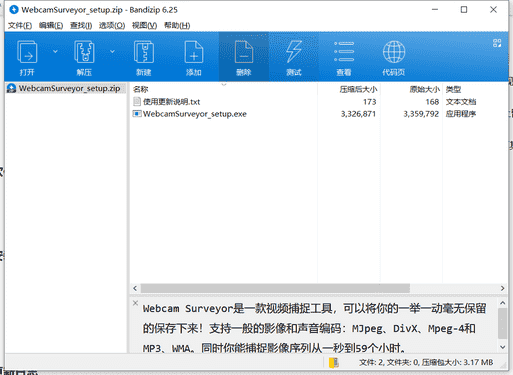The width and height of the screenshot is (513, 375).
Task: Click the file list horizontal scrollbar thumb
Action: [x=275, y=288]
